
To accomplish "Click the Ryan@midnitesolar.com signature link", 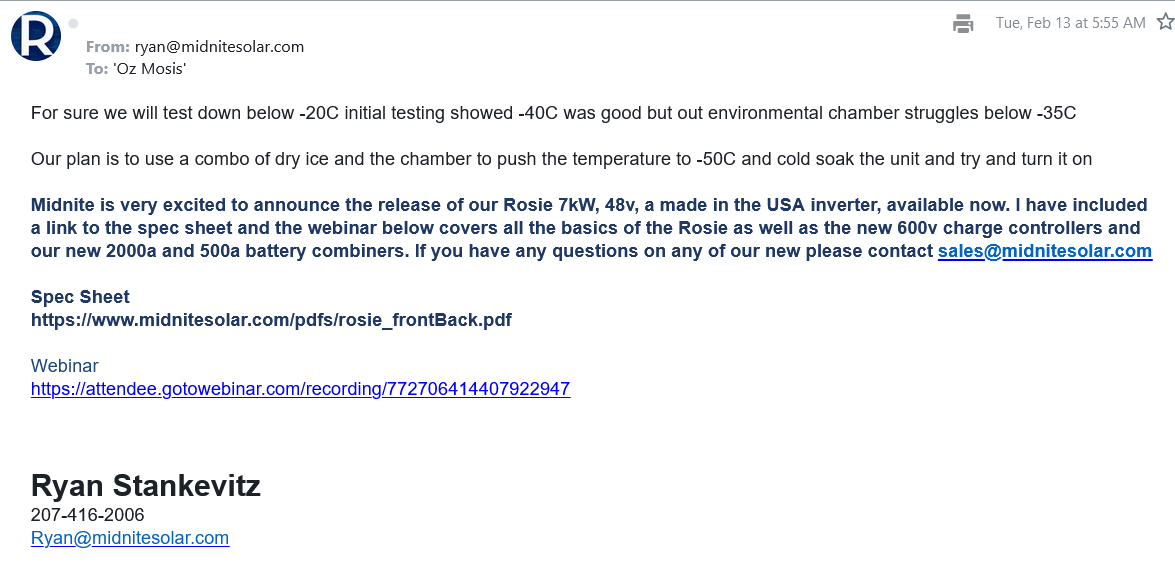I will coord(130,538).
